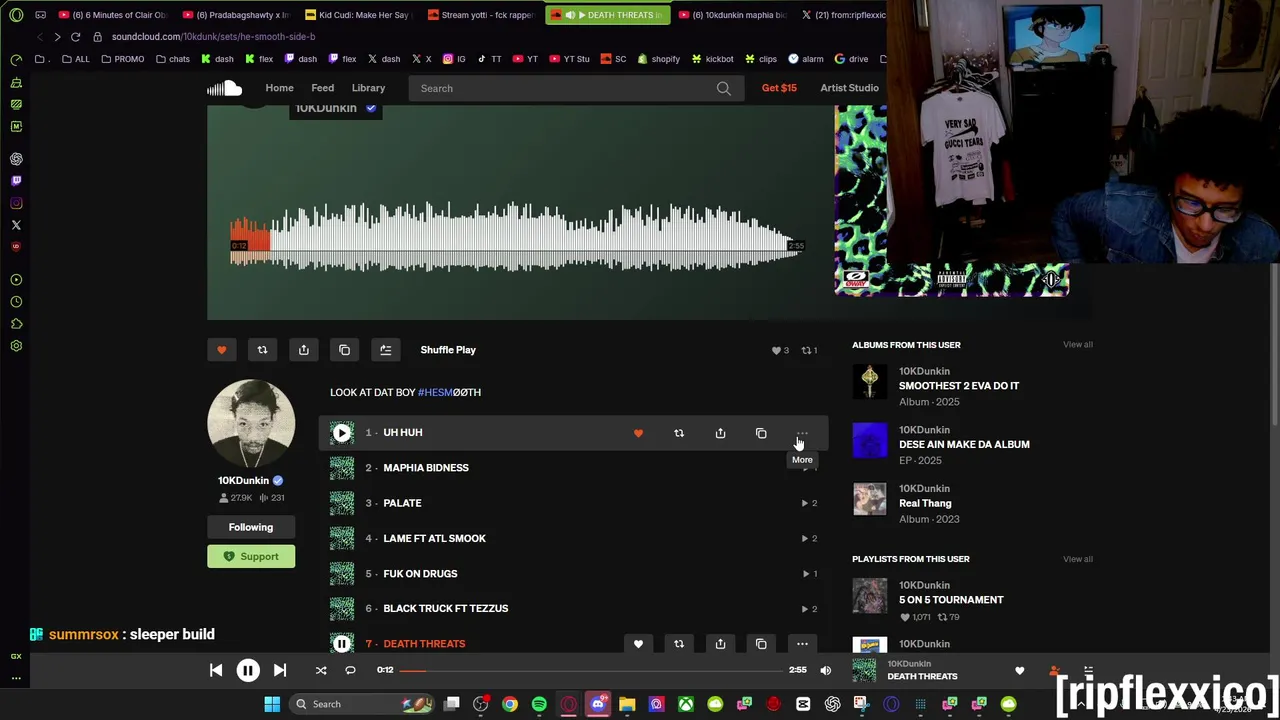Viewport: 1280px width, 720px height.
Task: Repost the DEATH THREATS track row
Action: [679, 644]
